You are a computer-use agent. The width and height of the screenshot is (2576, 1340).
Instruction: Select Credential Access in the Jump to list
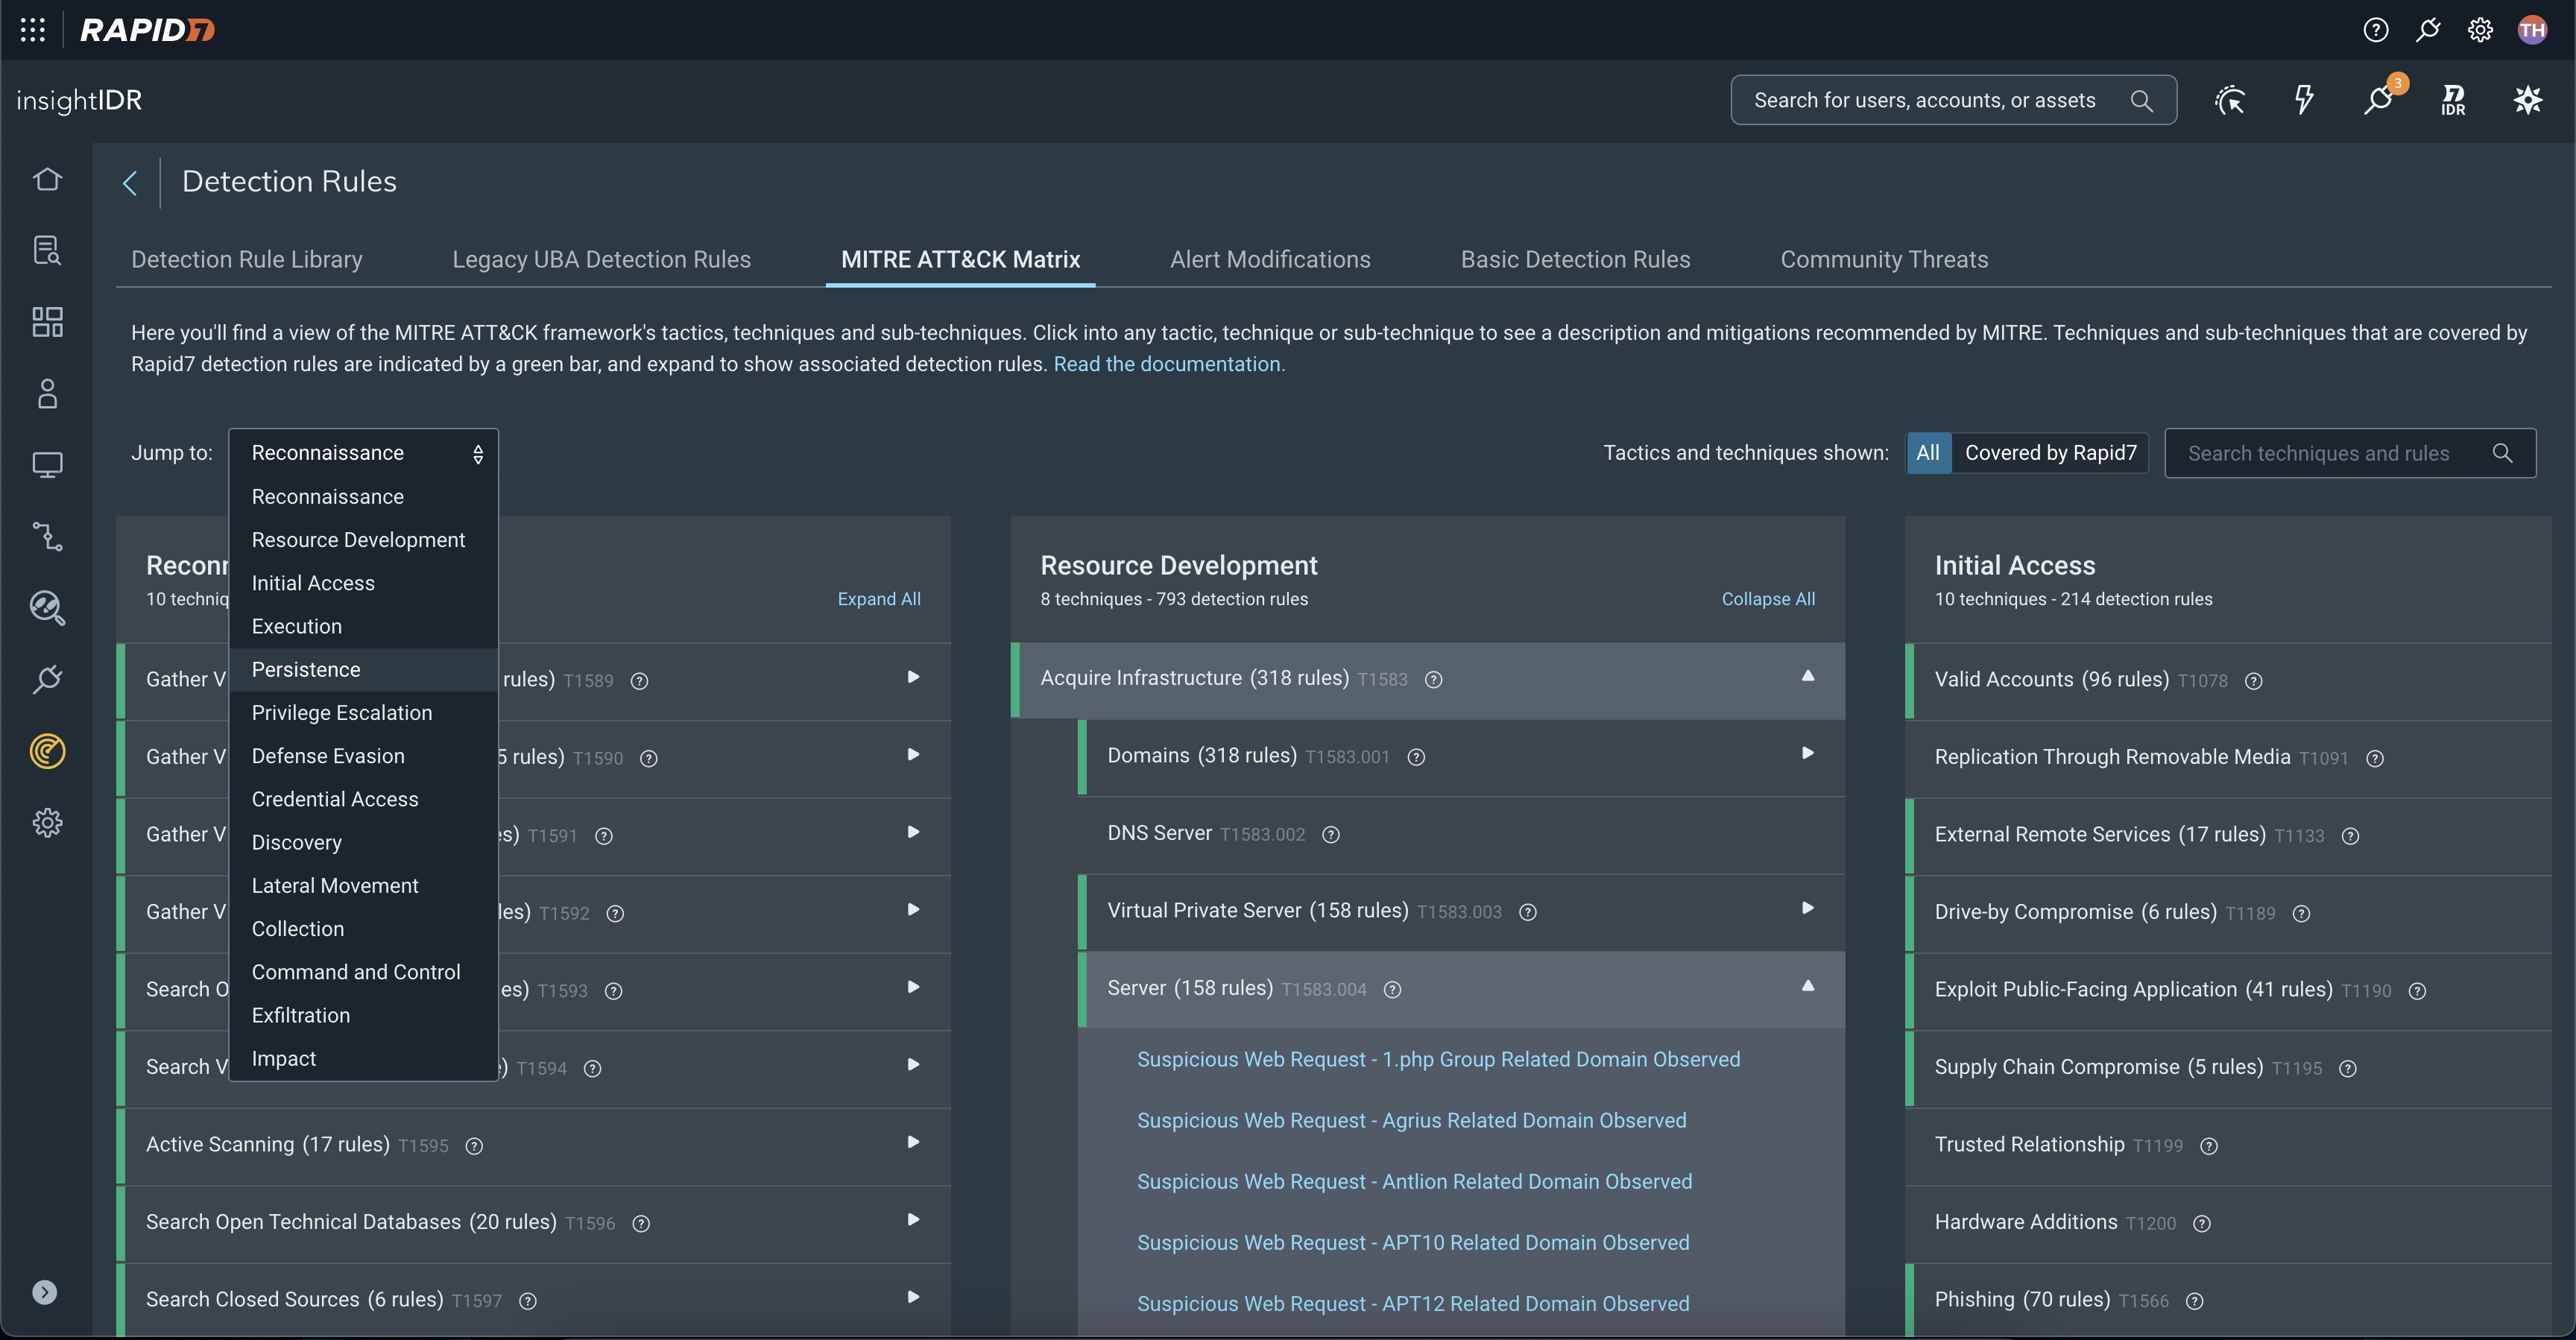(x=364, y=799)
